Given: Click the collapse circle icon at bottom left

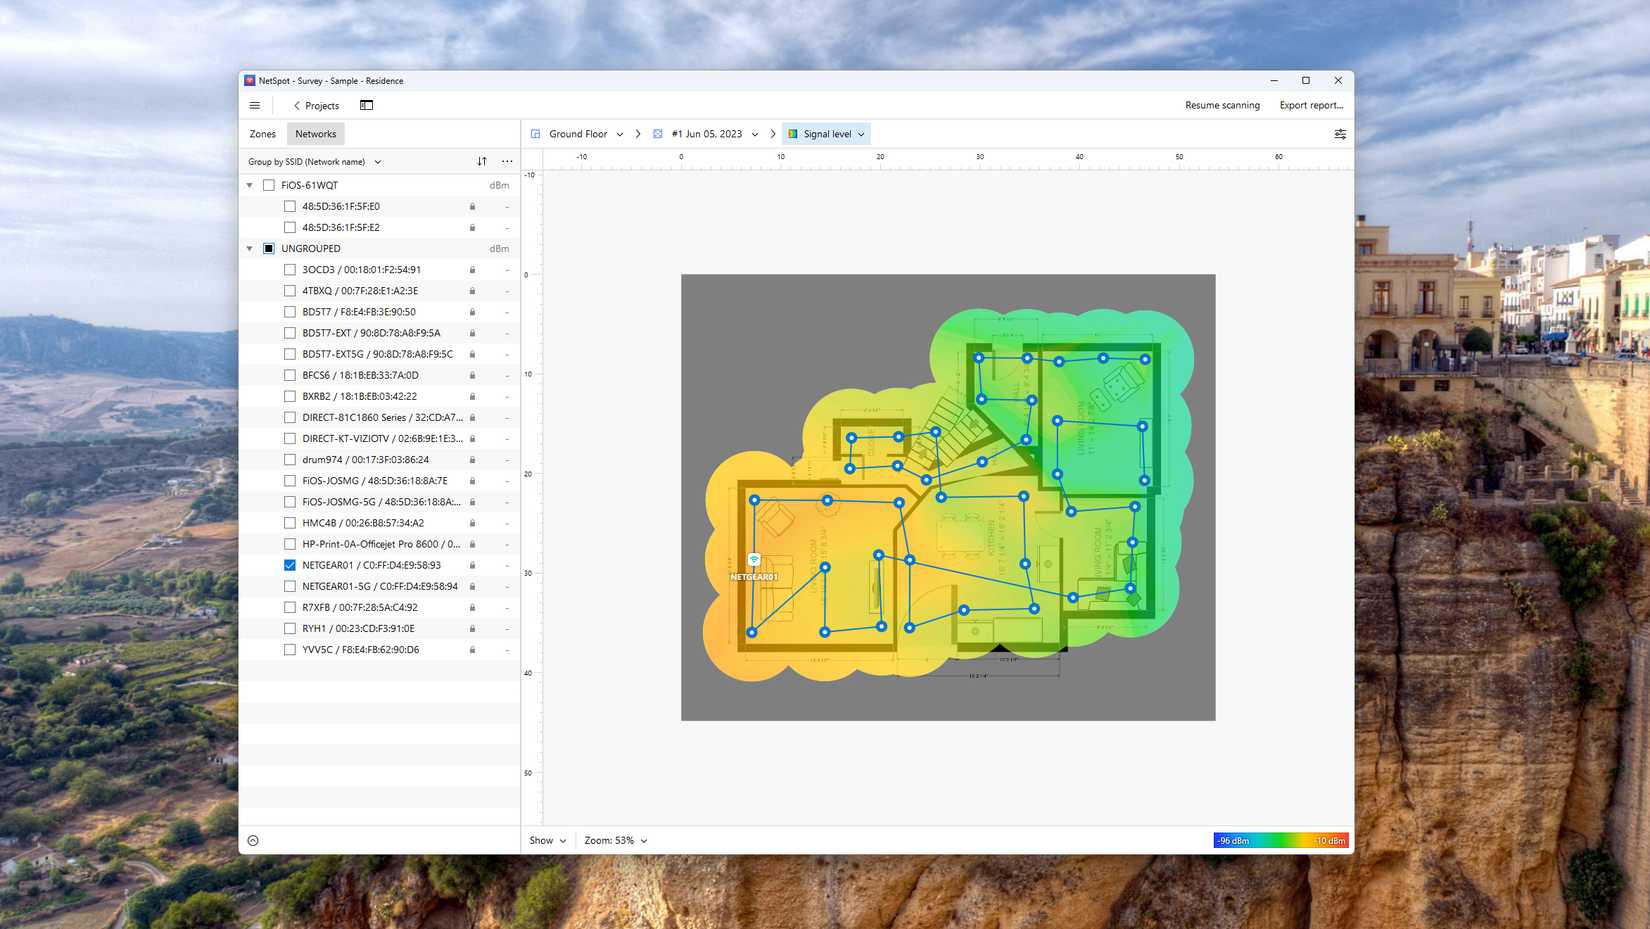Looking at the screenshot, I should coord(253,841).
